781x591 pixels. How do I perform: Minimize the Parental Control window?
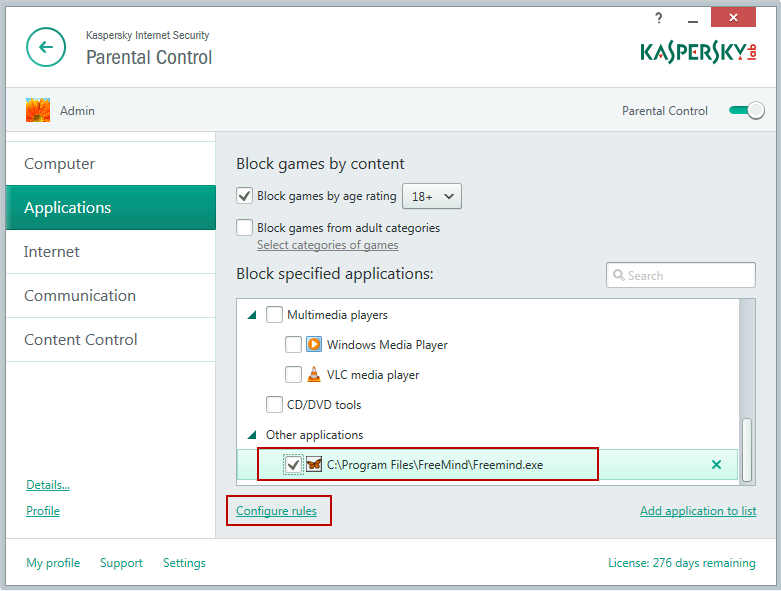(x=692, y=20)
